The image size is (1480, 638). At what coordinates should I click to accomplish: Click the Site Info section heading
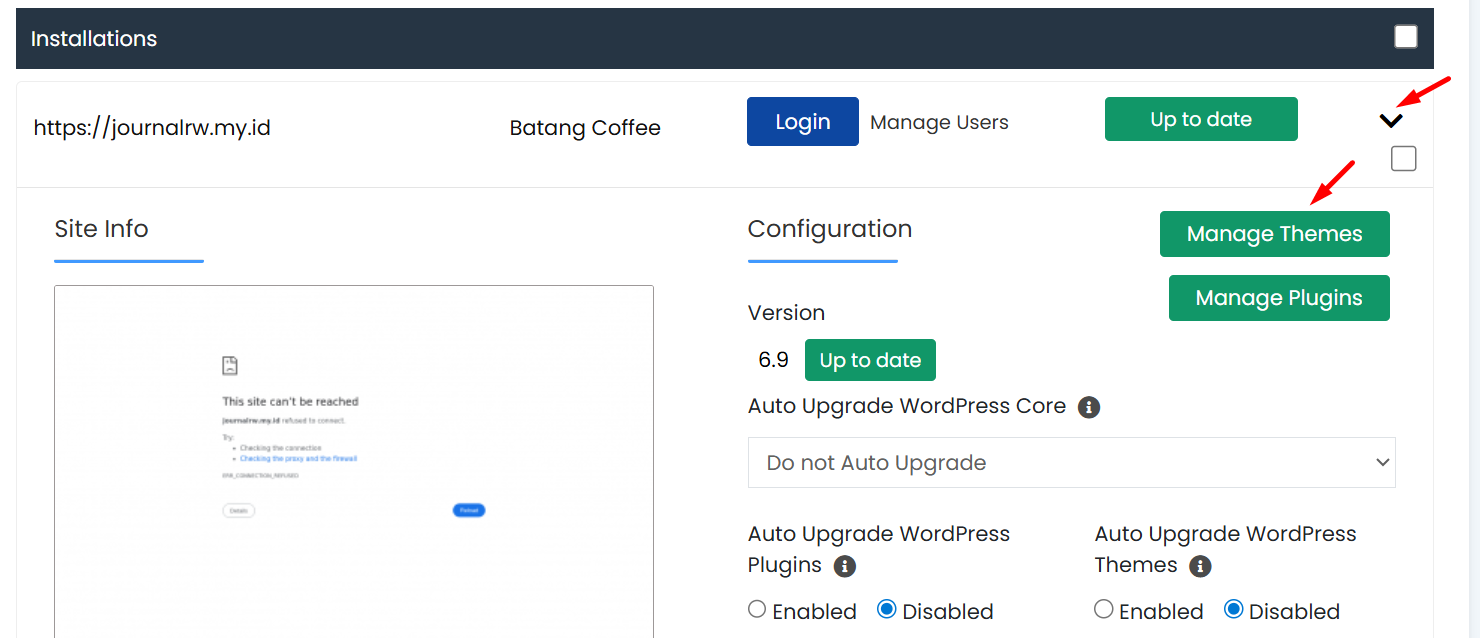pyautogui.click(x=101, y=228)
